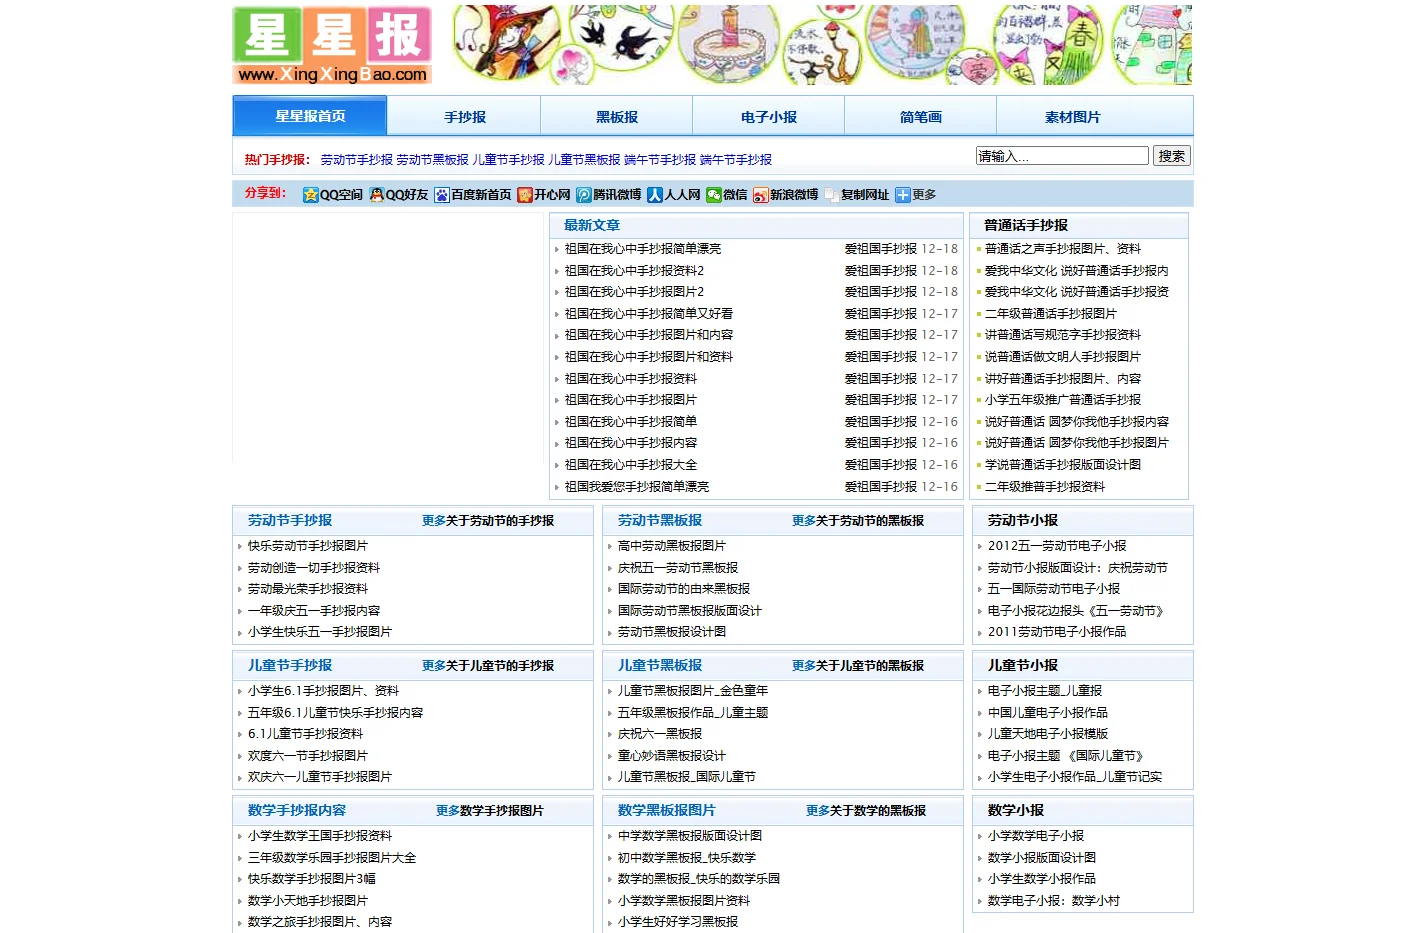Open 2012五一劳动节电子小报
Viewport: 1424px width, 933px height.
click(1057, 546)
